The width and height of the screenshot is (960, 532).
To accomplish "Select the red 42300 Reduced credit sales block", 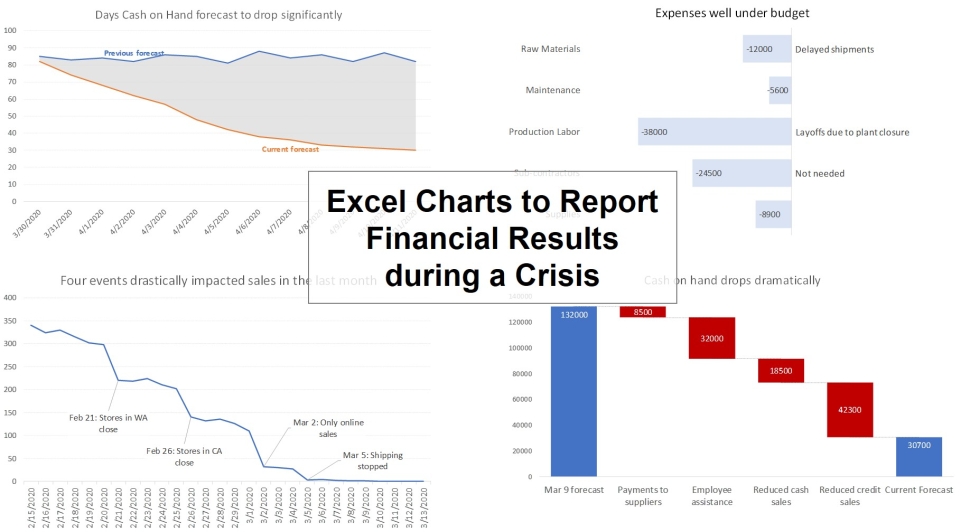I will (850, 410).
